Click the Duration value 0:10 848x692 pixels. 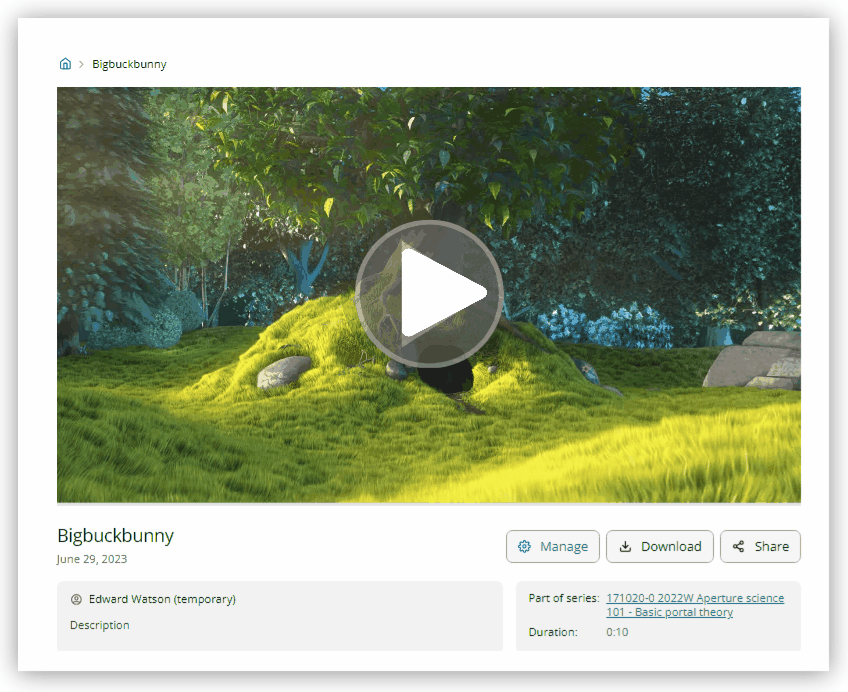click(x=617, y=632)
